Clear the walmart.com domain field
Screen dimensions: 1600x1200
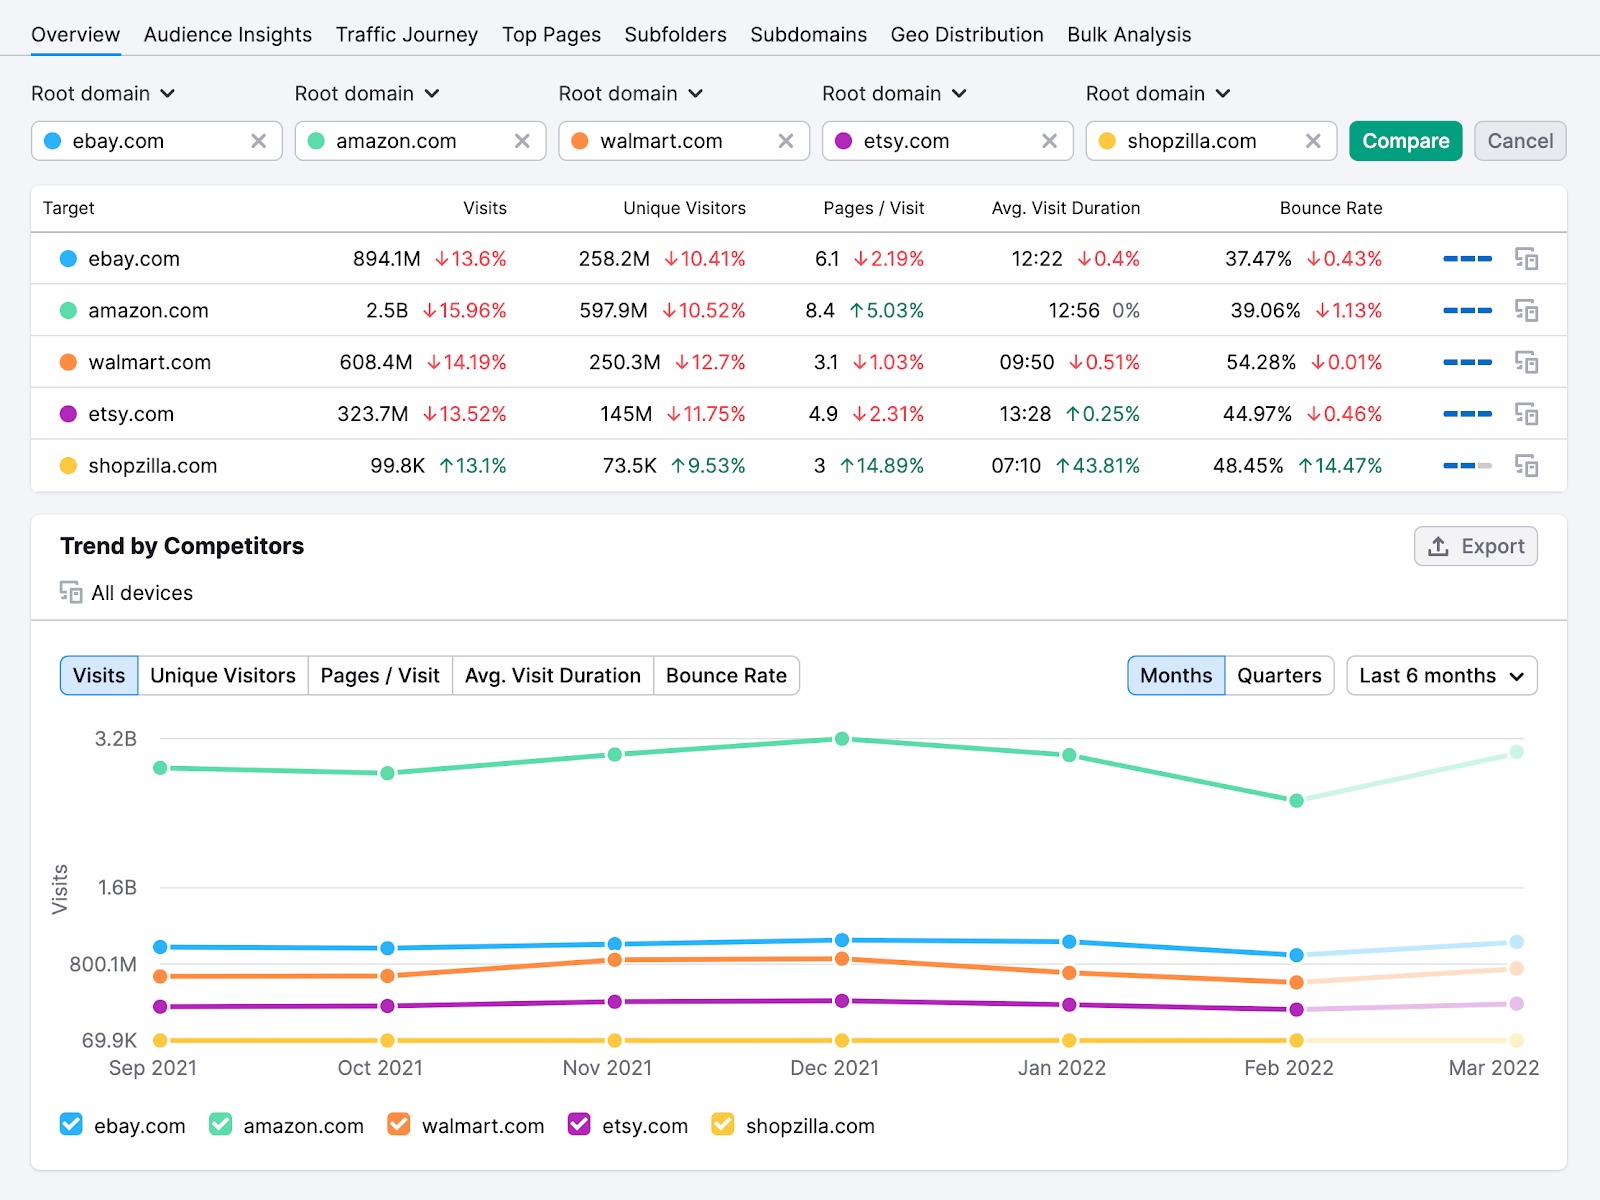point(786,141)
